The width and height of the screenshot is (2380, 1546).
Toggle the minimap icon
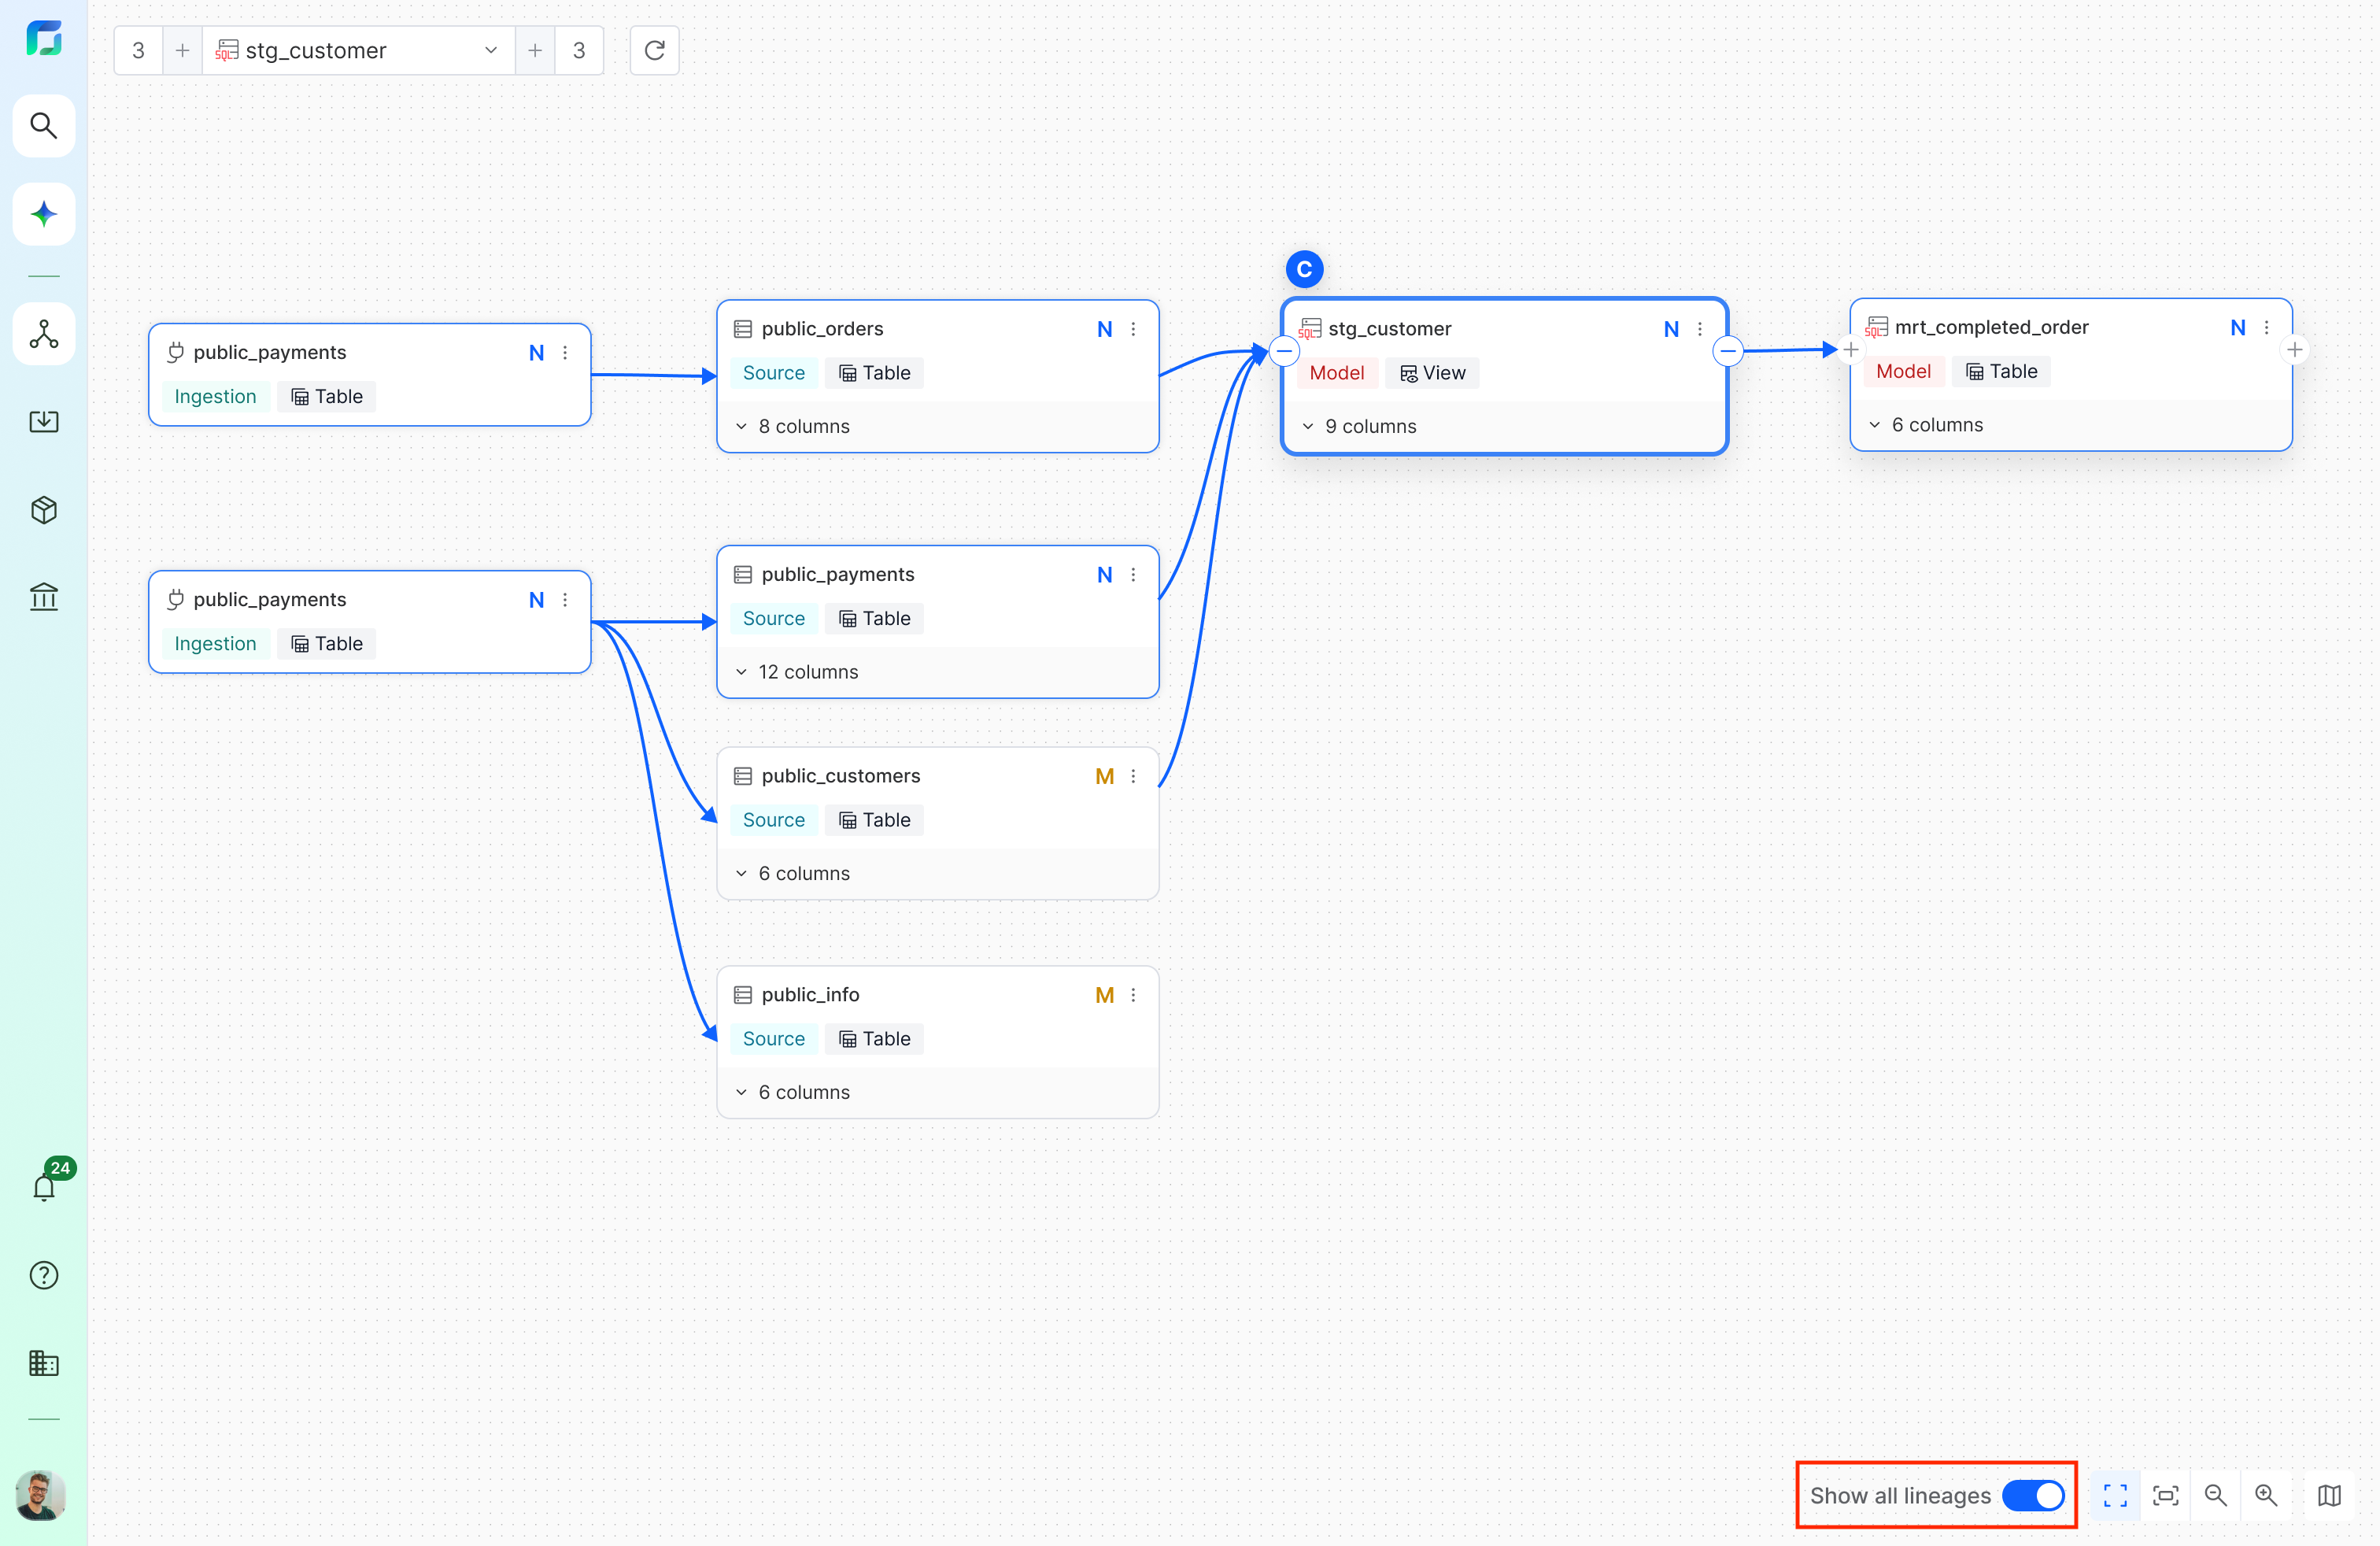tap(2329, 1495)
